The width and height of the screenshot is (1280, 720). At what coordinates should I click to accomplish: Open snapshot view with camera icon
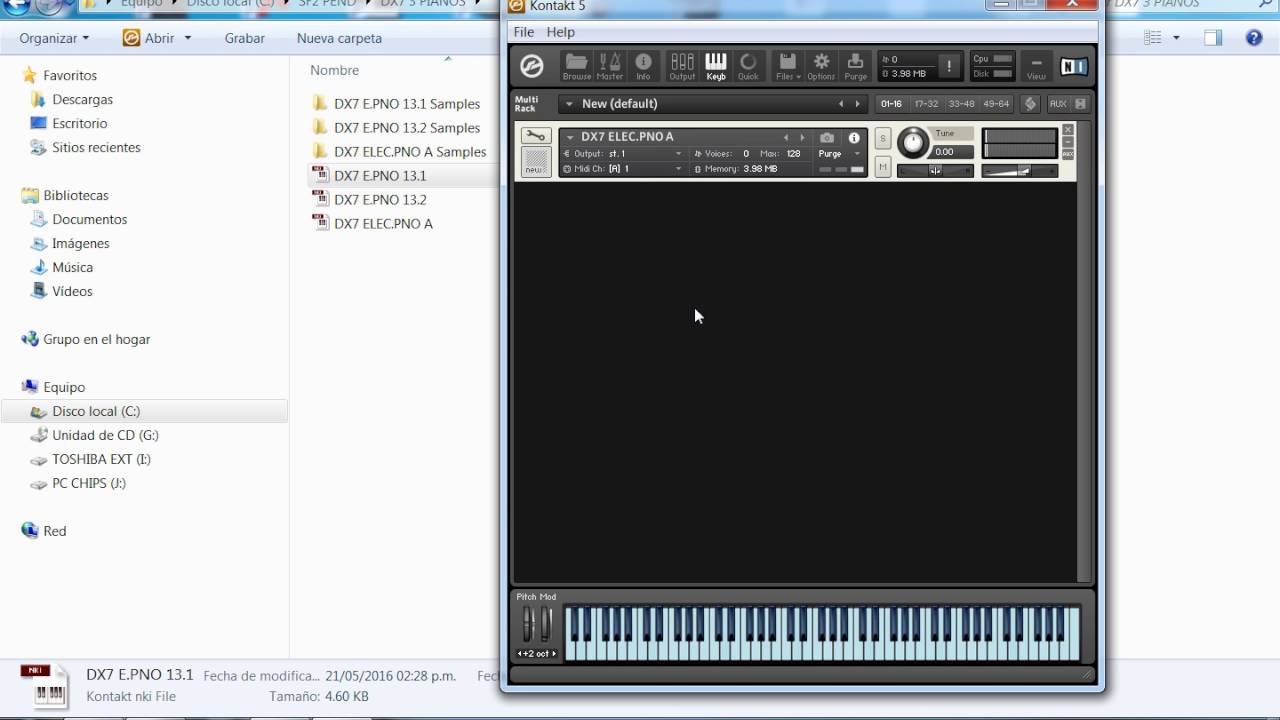pos(827,138)
